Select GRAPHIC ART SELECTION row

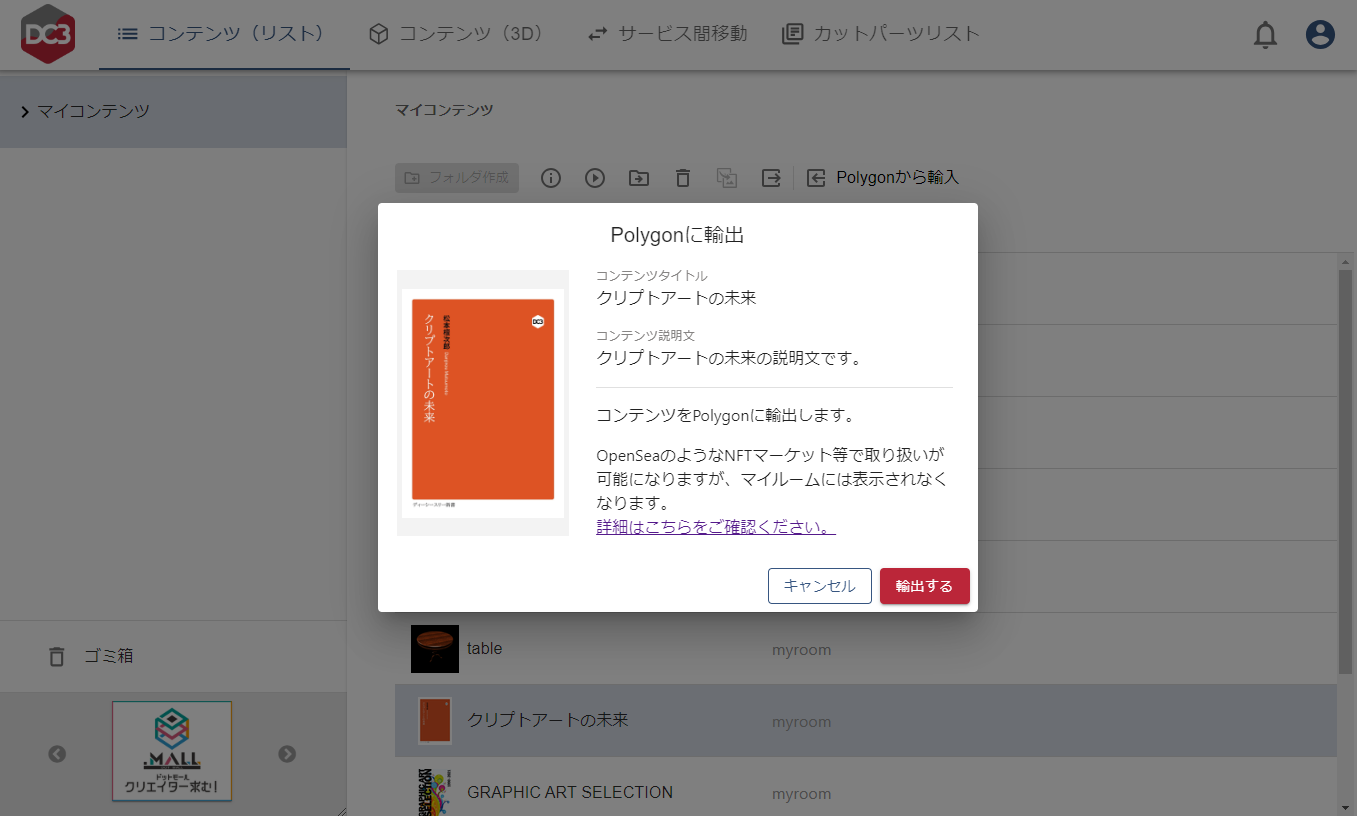click(866, 787)
